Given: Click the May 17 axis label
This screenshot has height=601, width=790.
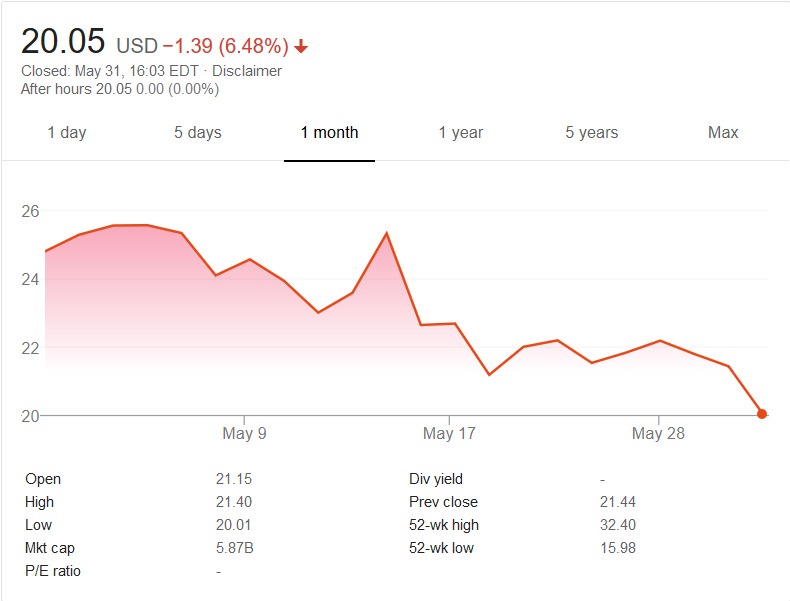Looking at the screenshot, I should pyautogui.click(x=450, y=433).
